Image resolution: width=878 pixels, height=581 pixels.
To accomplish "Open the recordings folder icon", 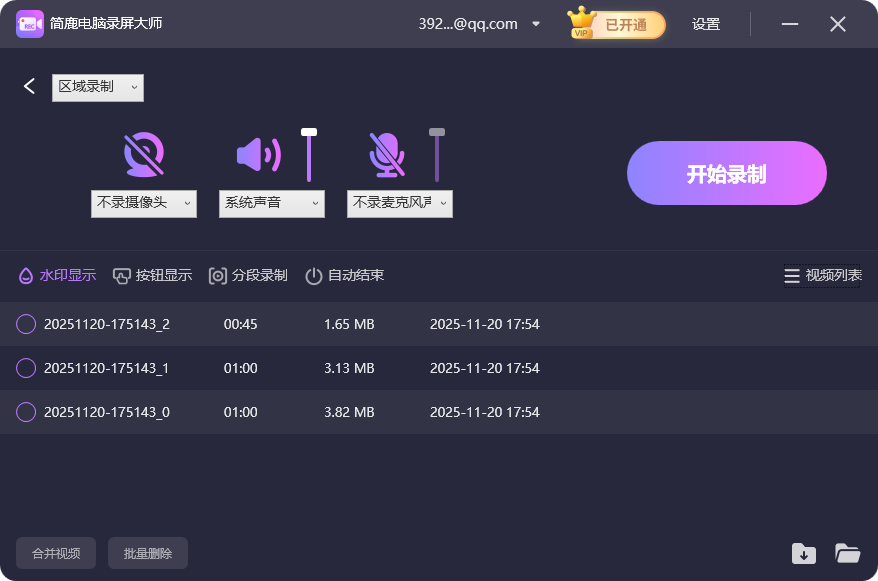I will (x=848, y=553).
